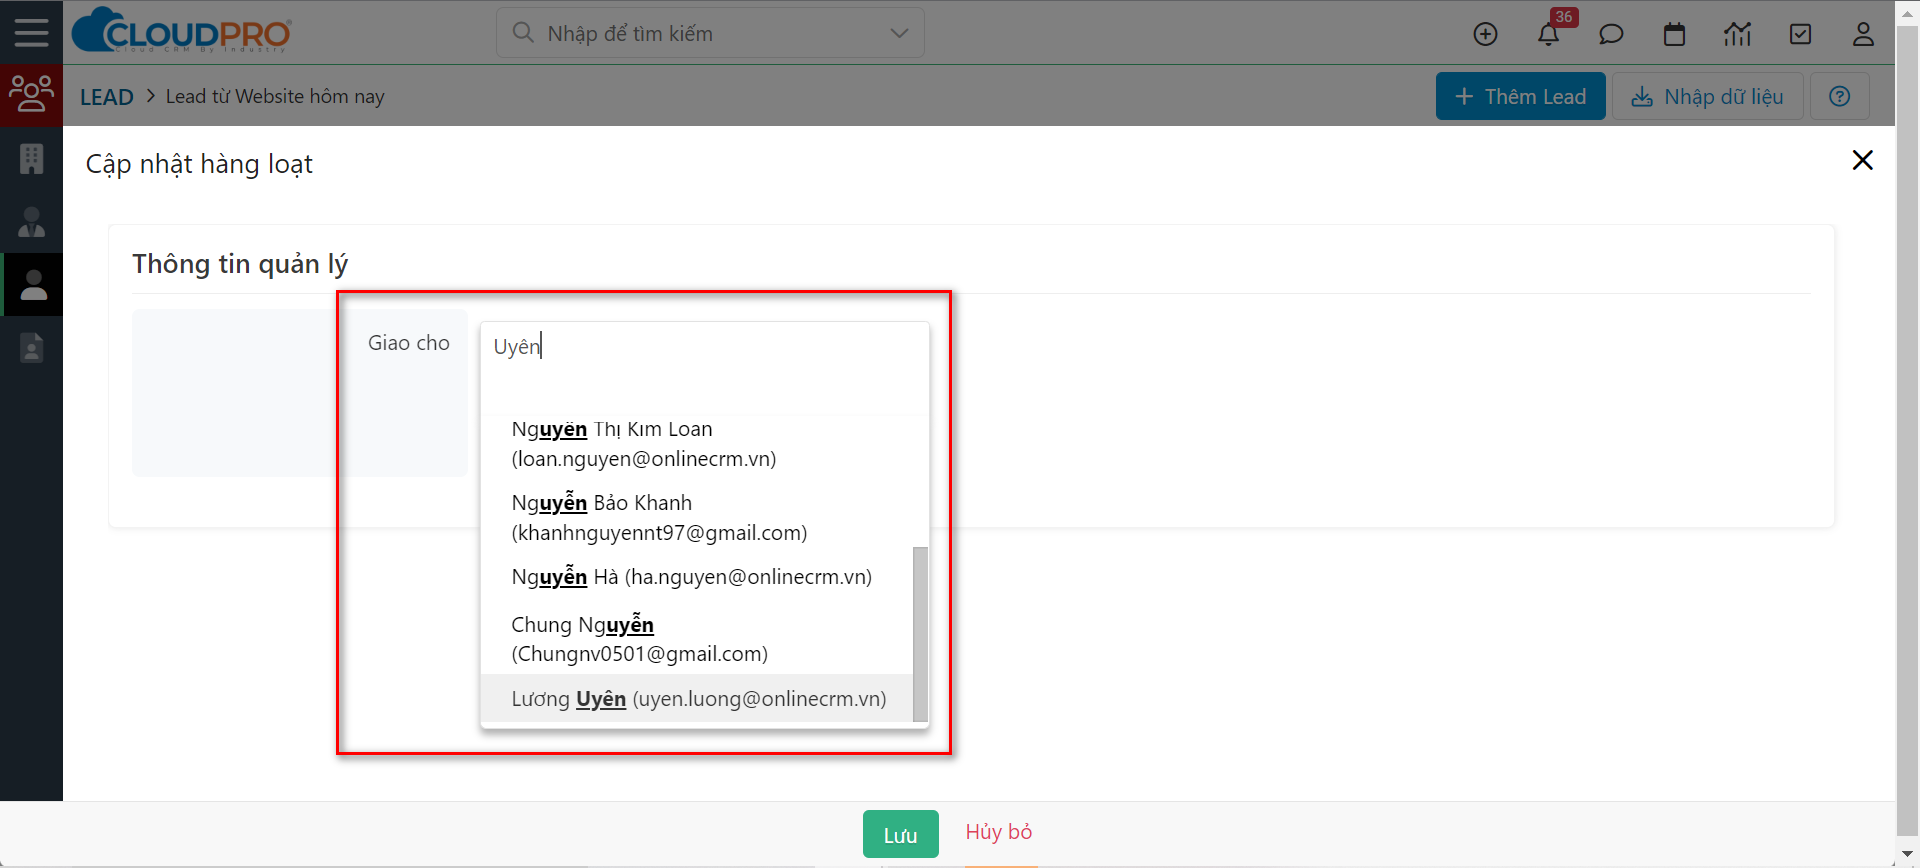Open the tasks checkbox icon

click(x=1800, y=34)
